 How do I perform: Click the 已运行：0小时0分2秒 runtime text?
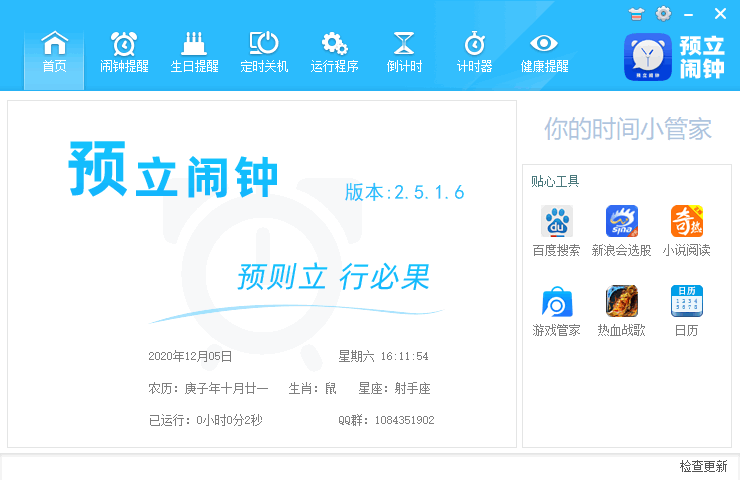click(205, 420)
